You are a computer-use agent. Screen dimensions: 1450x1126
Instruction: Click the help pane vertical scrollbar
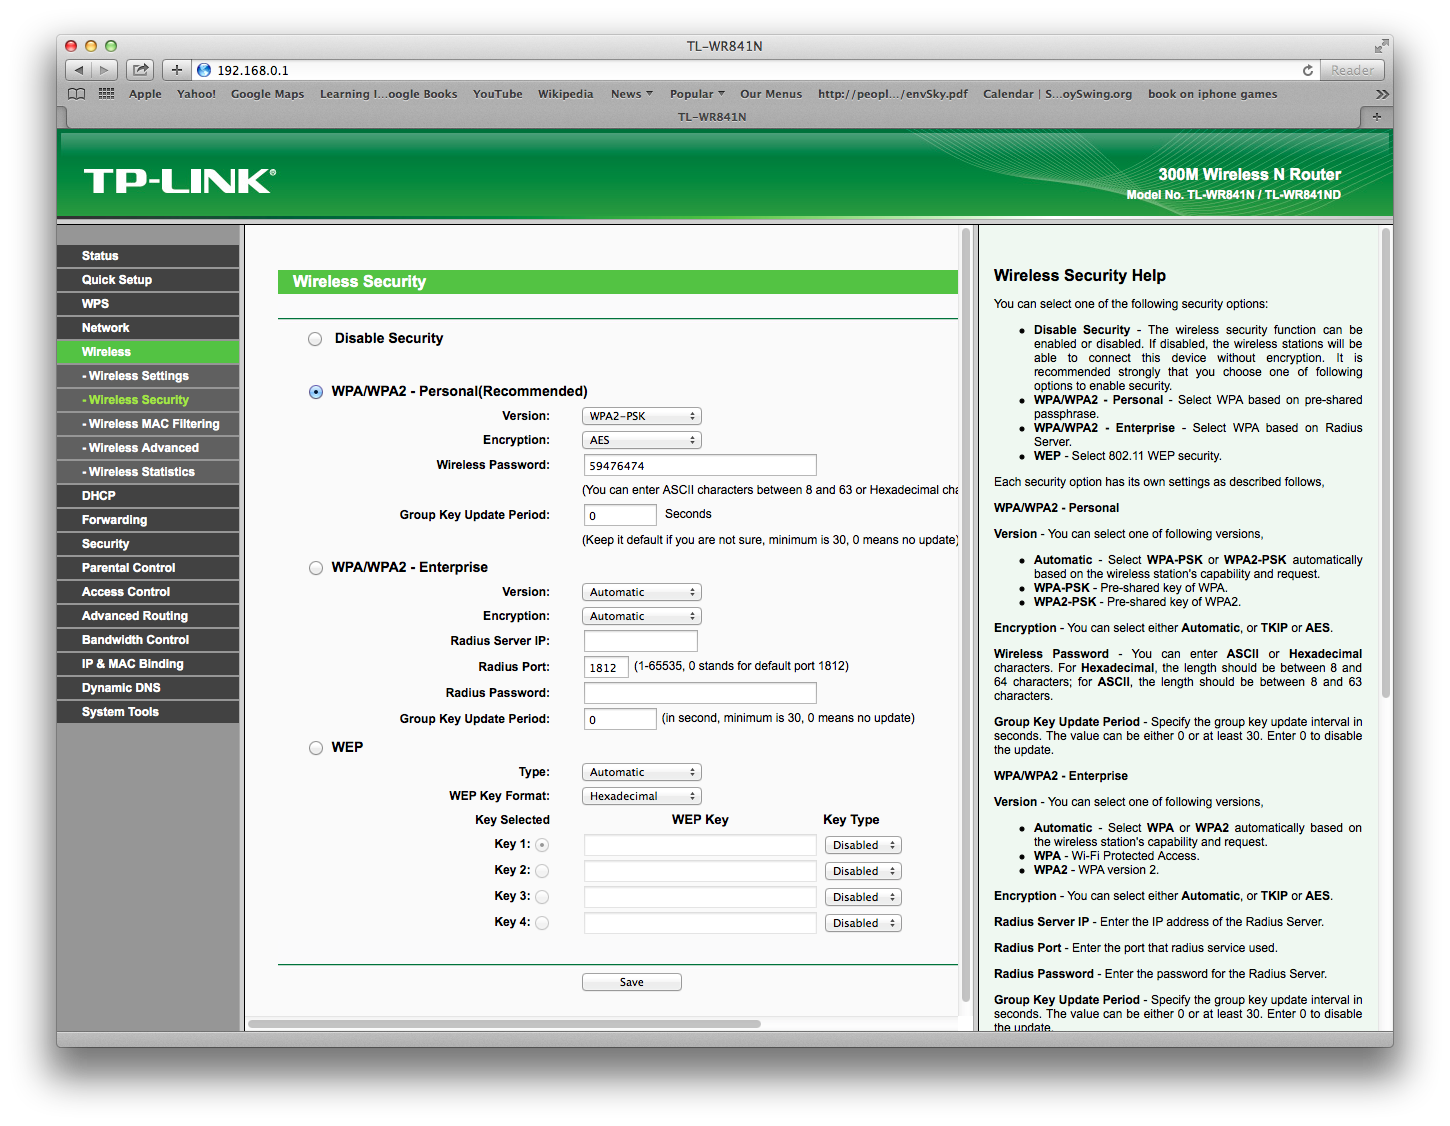(1386, 463)
